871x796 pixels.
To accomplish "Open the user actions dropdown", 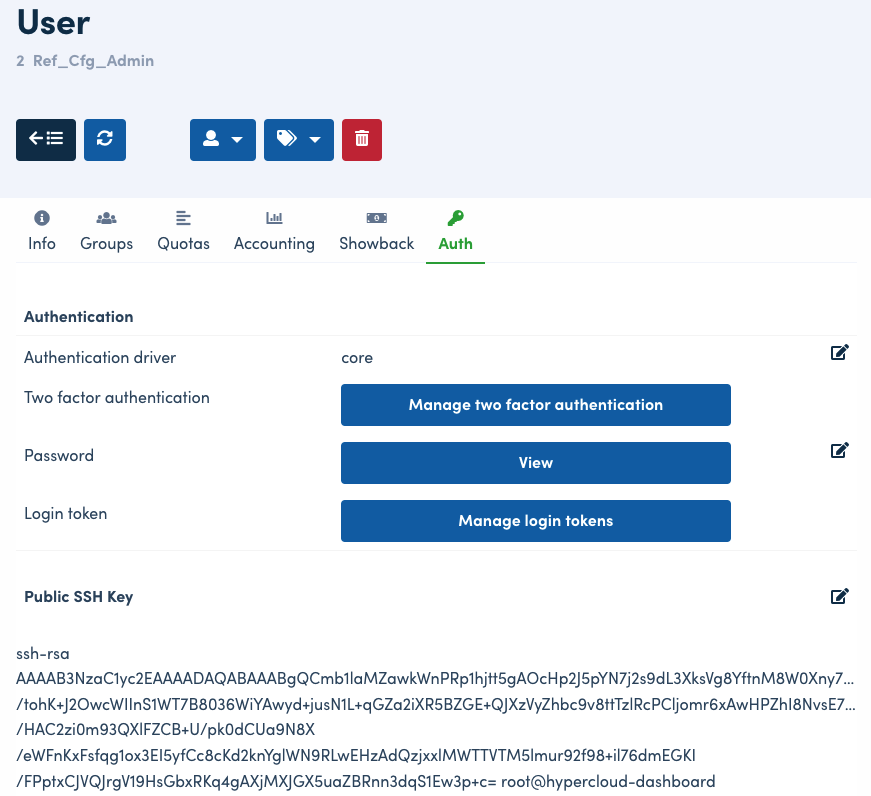I will 223,140.
